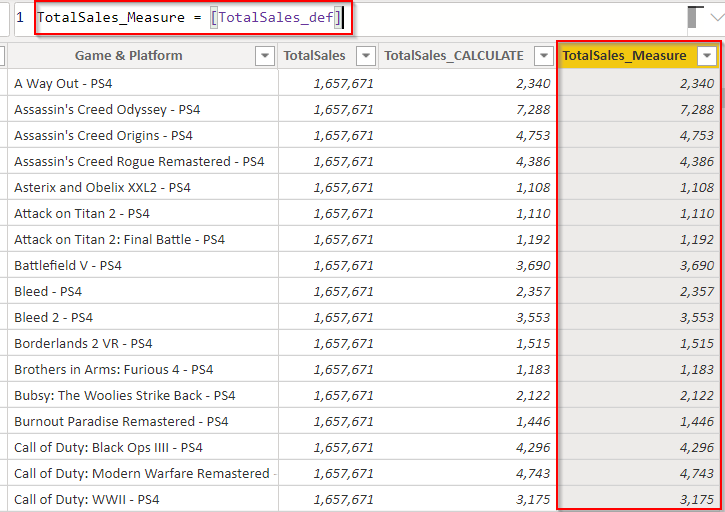725x512 pixels.
Task: Open the TotalSales column filter dropdown
Action: [366, 56]
